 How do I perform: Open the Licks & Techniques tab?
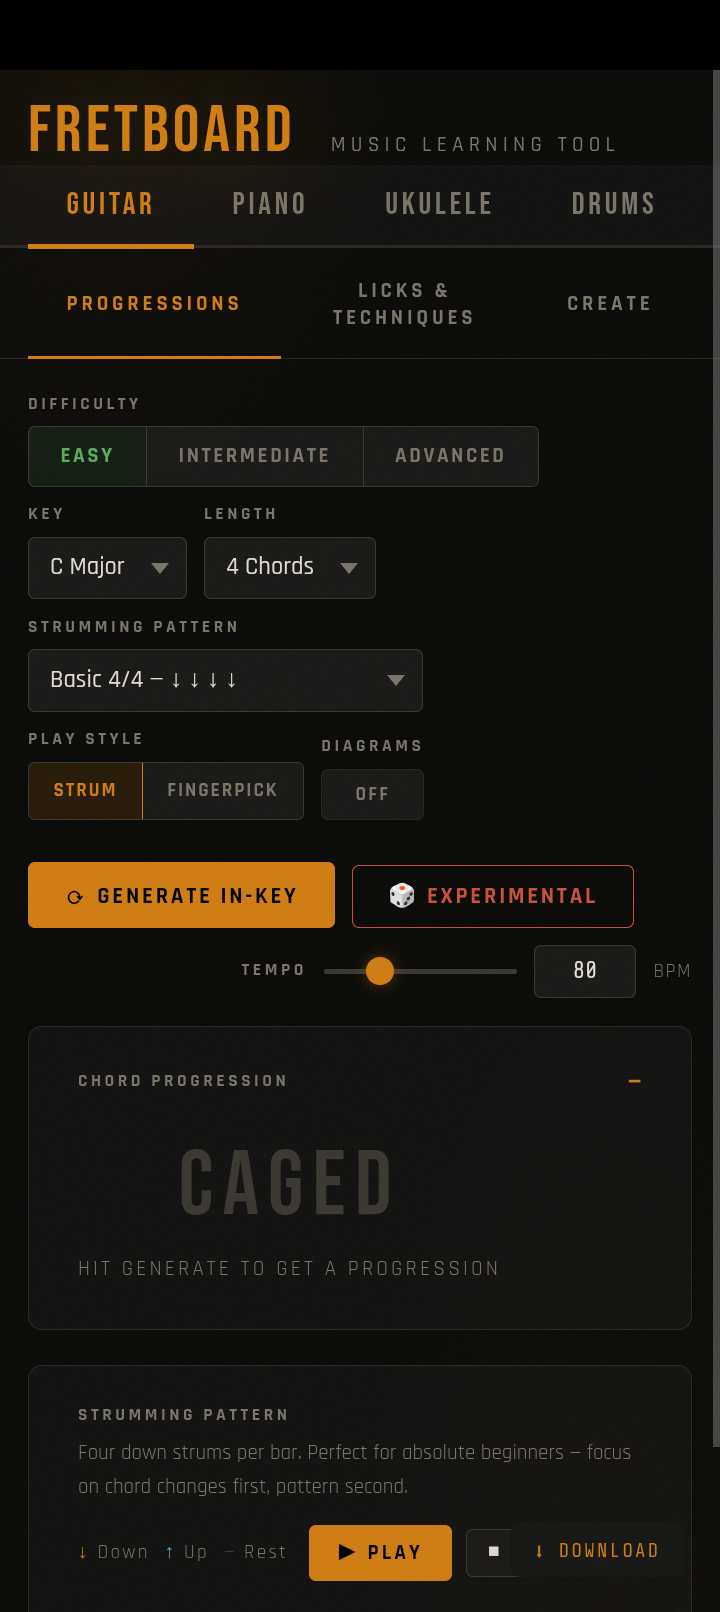[x=403, y=304]
